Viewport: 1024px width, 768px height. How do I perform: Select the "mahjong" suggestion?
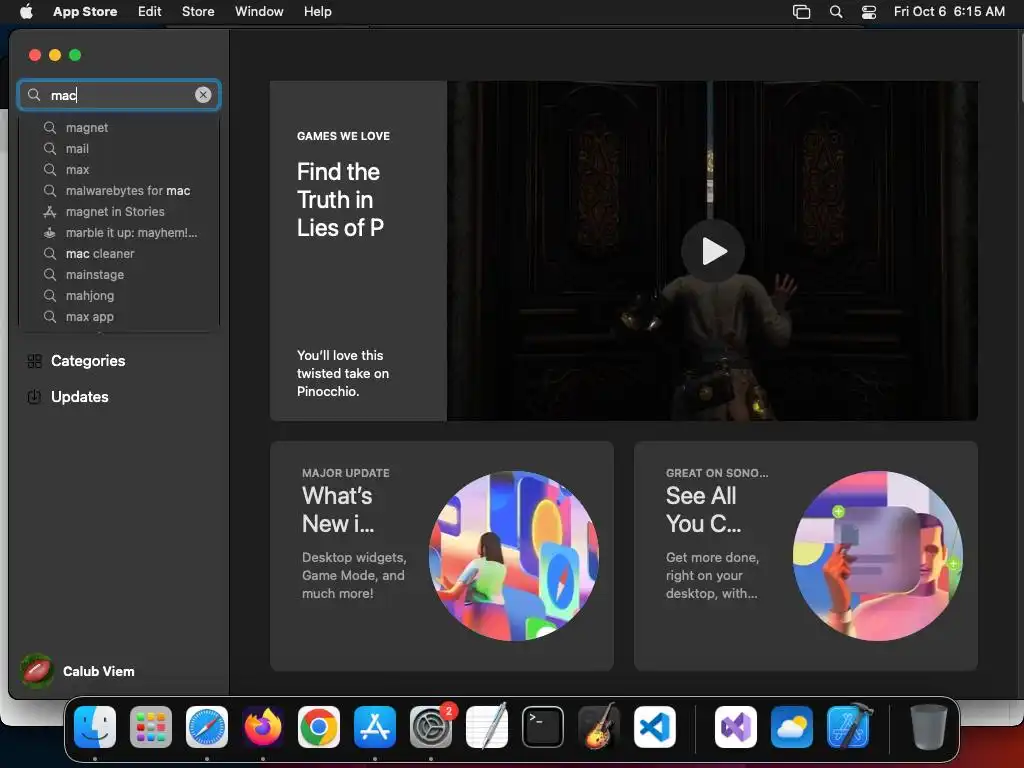tap(118, 295)
